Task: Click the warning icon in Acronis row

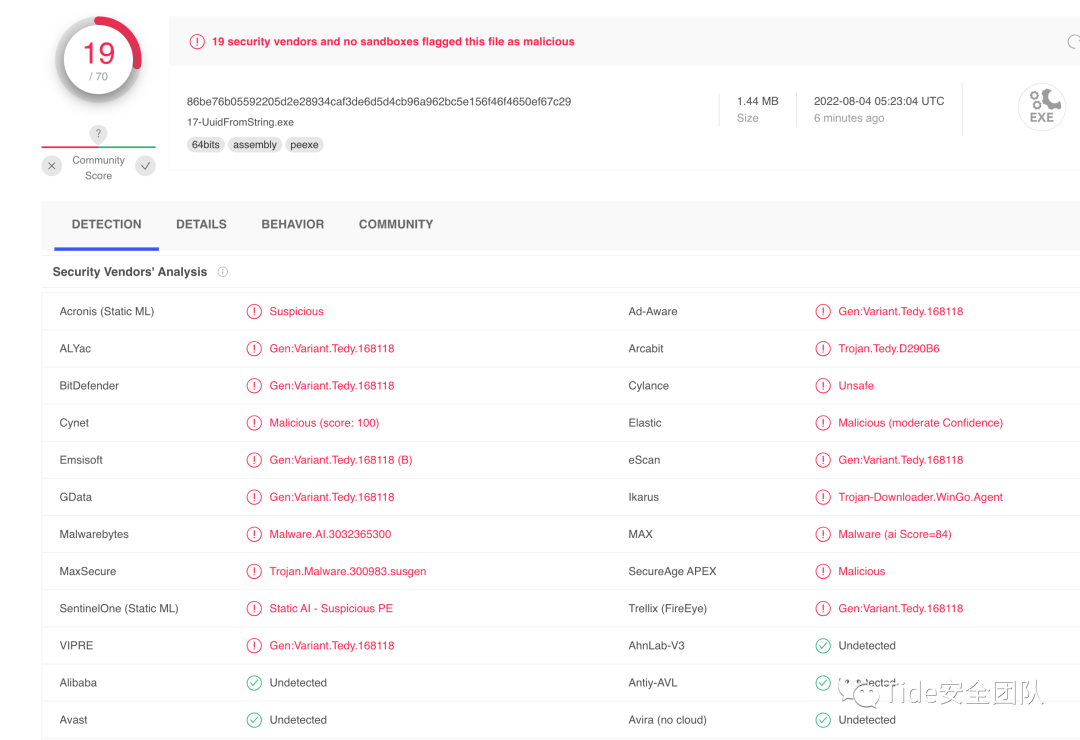Action: click(254, 311)
